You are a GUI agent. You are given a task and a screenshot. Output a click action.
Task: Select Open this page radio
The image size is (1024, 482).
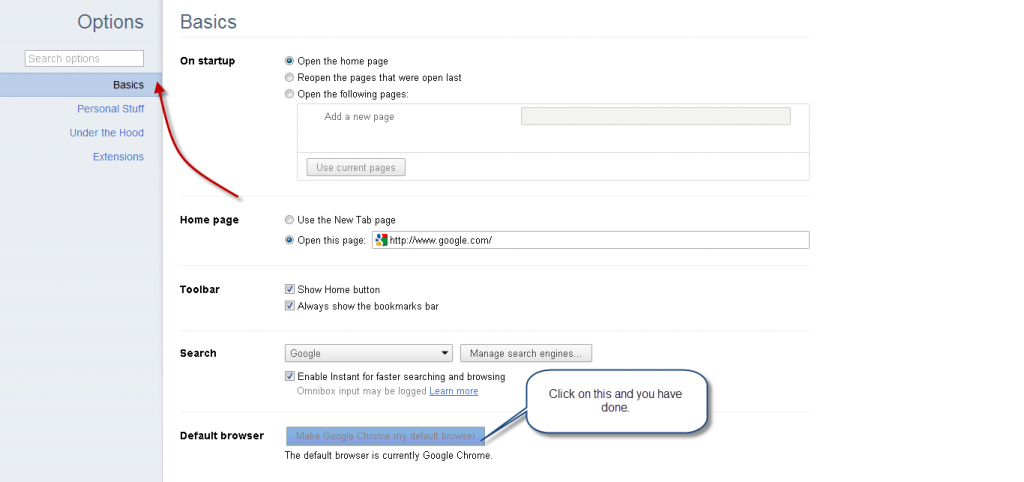point(289,240)
